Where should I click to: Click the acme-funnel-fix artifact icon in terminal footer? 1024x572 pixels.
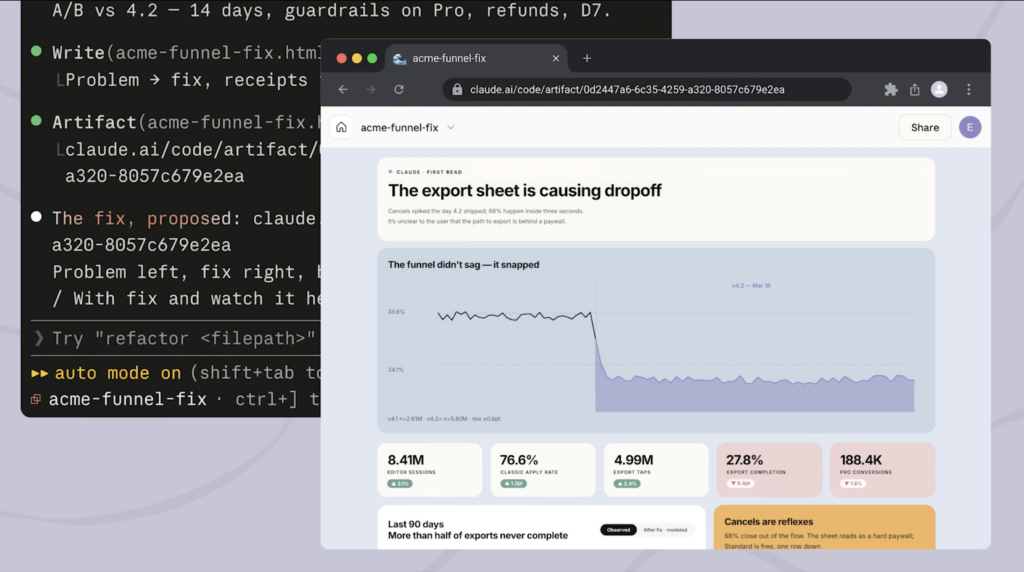36,399
